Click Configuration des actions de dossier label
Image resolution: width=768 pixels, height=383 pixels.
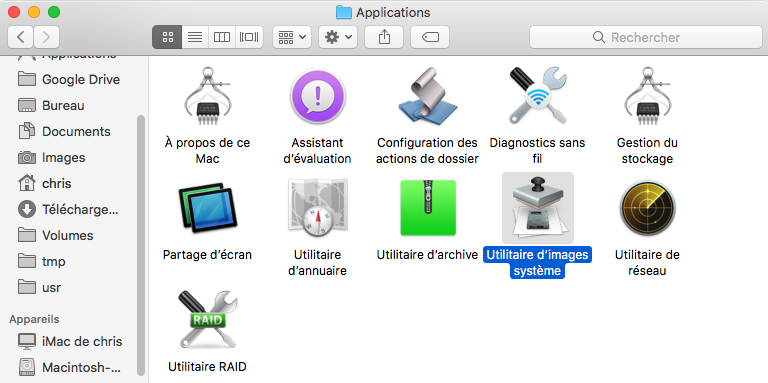click(427, 151)
